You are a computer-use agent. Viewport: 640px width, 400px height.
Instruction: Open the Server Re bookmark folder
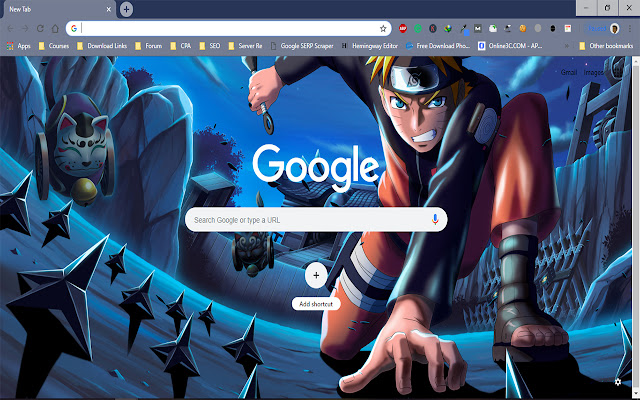[x=245, y=46]
